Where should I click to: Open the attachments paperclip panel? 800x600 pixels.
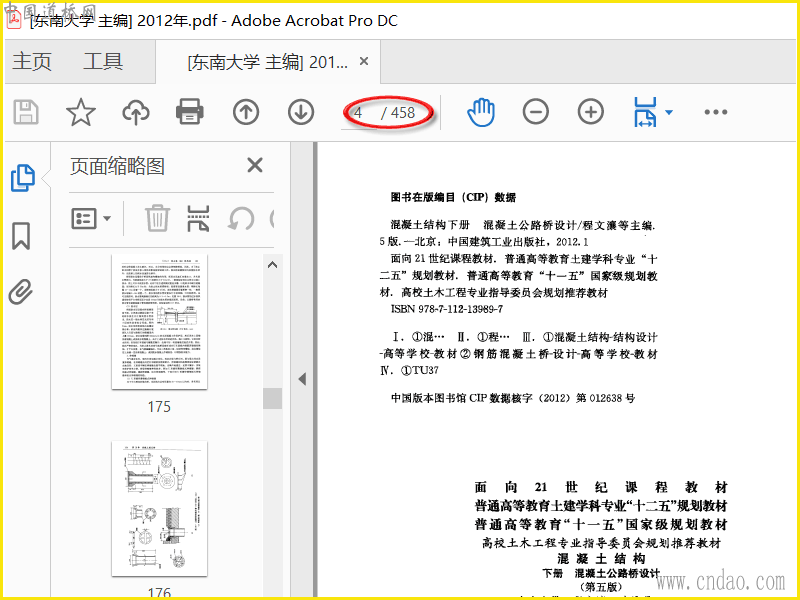click(x=21, y=292)
